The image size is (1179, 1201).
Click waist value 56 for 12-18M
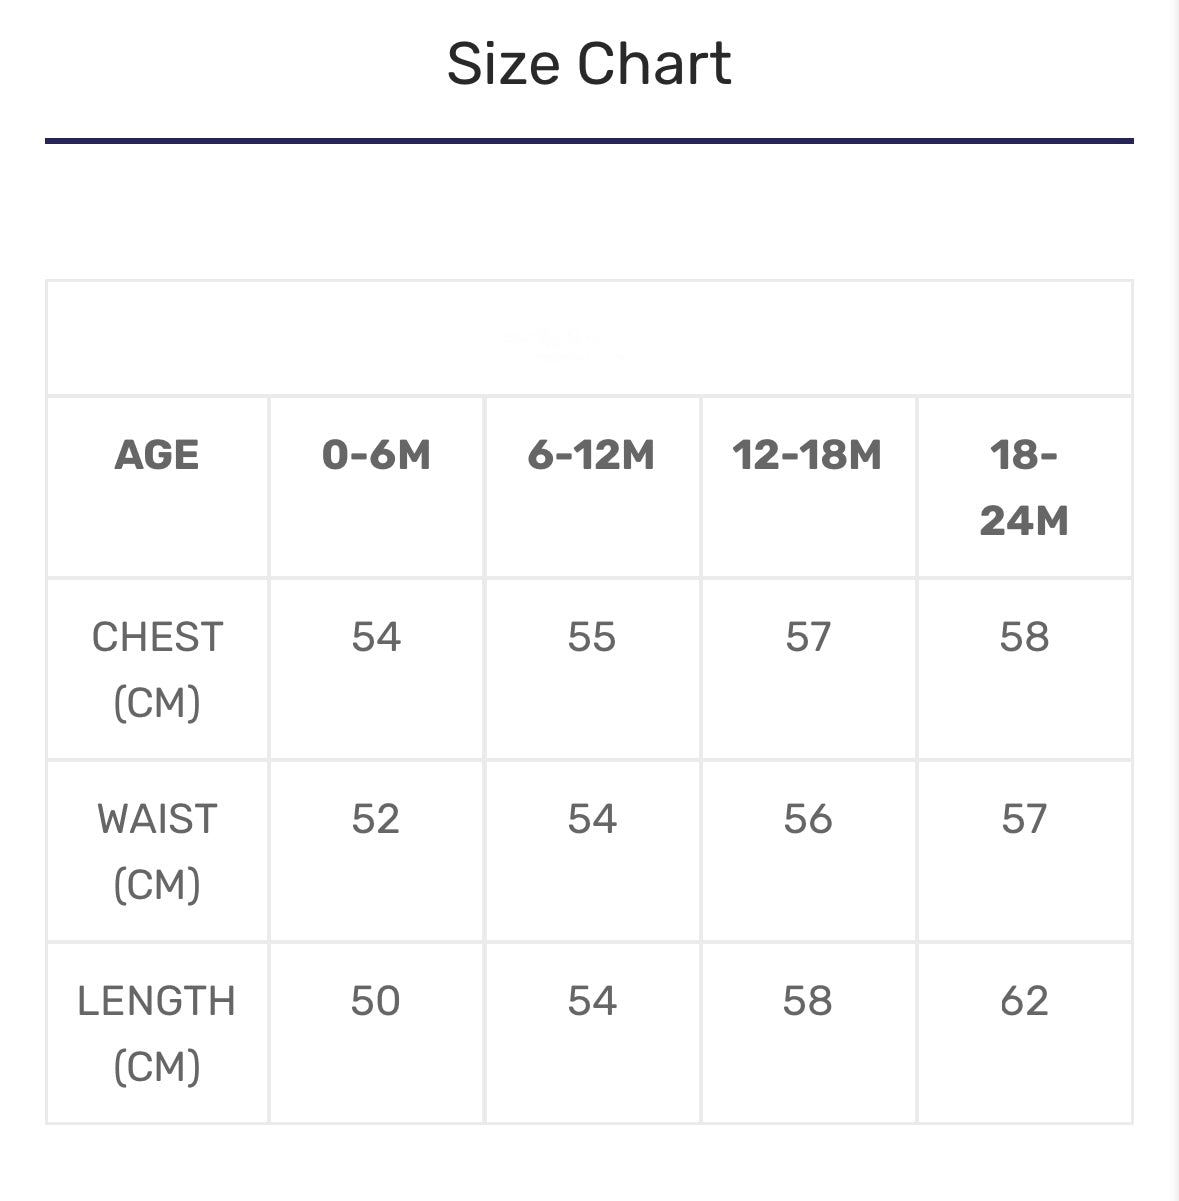808,819
